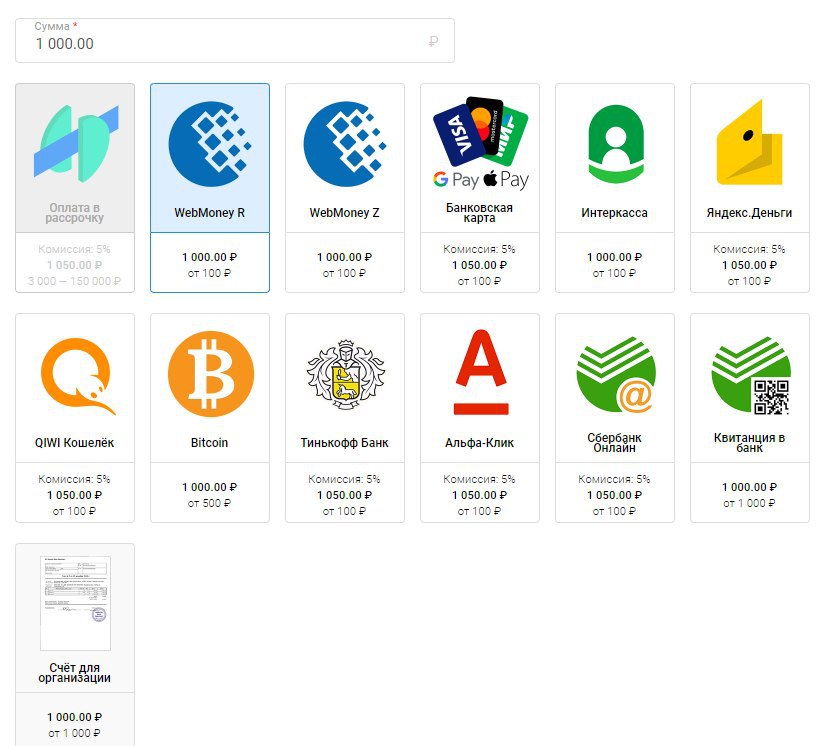
Task: Click the Bitcoin label text
Action: click(x=209, y=443)
